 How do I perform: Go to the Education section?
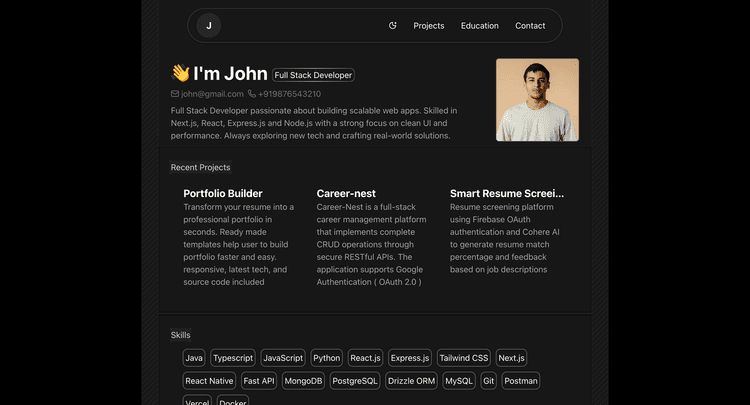[480, 26]
